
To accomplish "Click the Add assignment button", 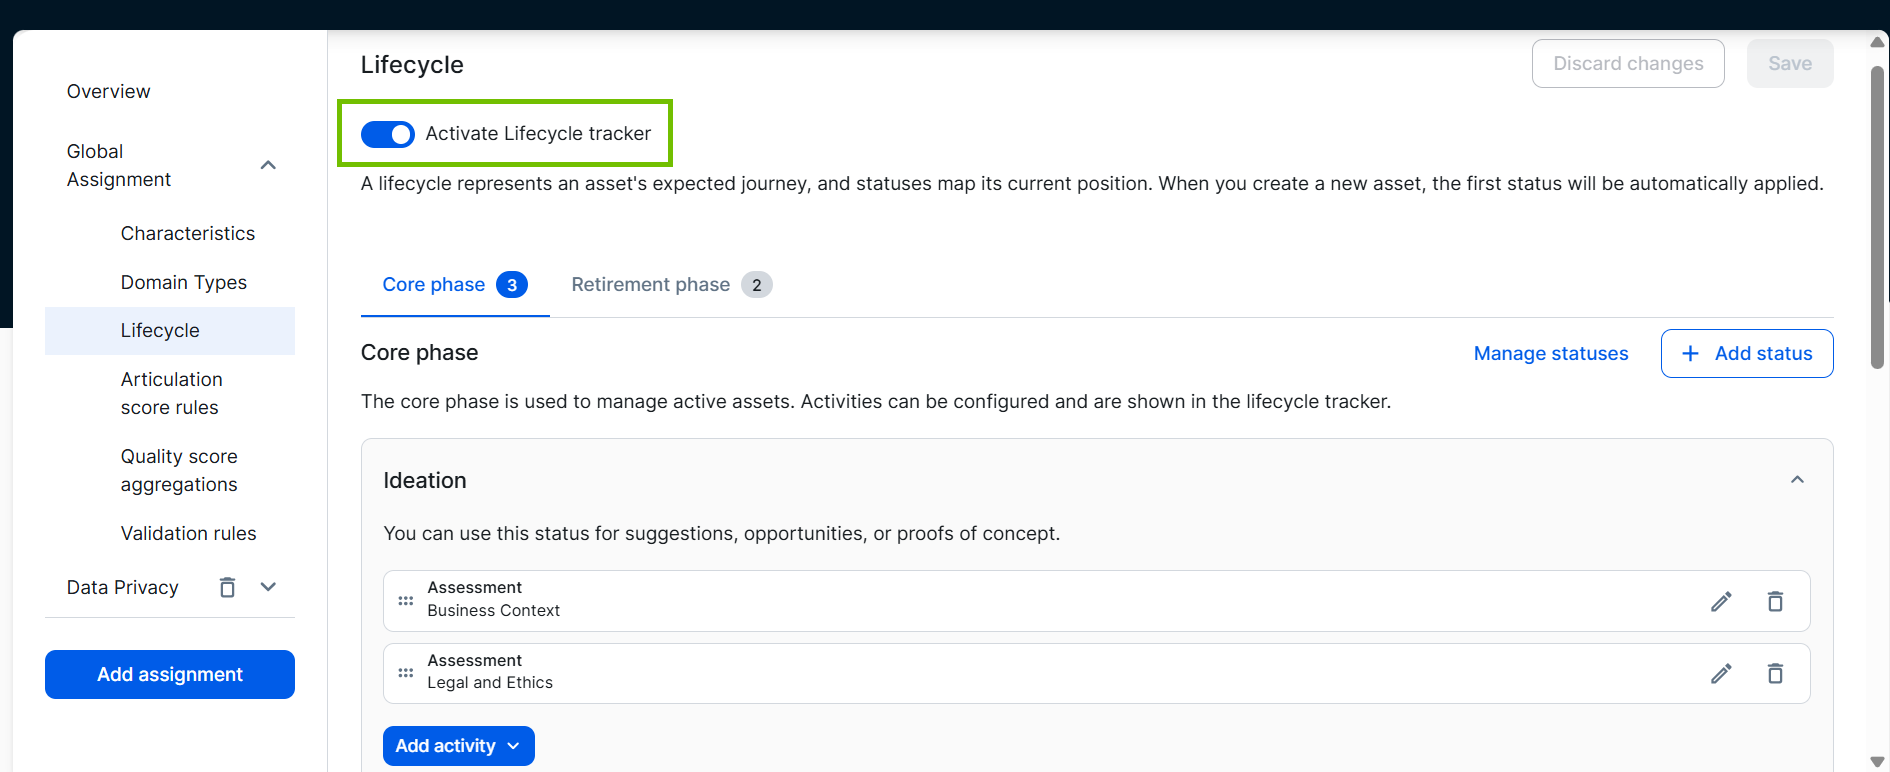I will [170, 674].
